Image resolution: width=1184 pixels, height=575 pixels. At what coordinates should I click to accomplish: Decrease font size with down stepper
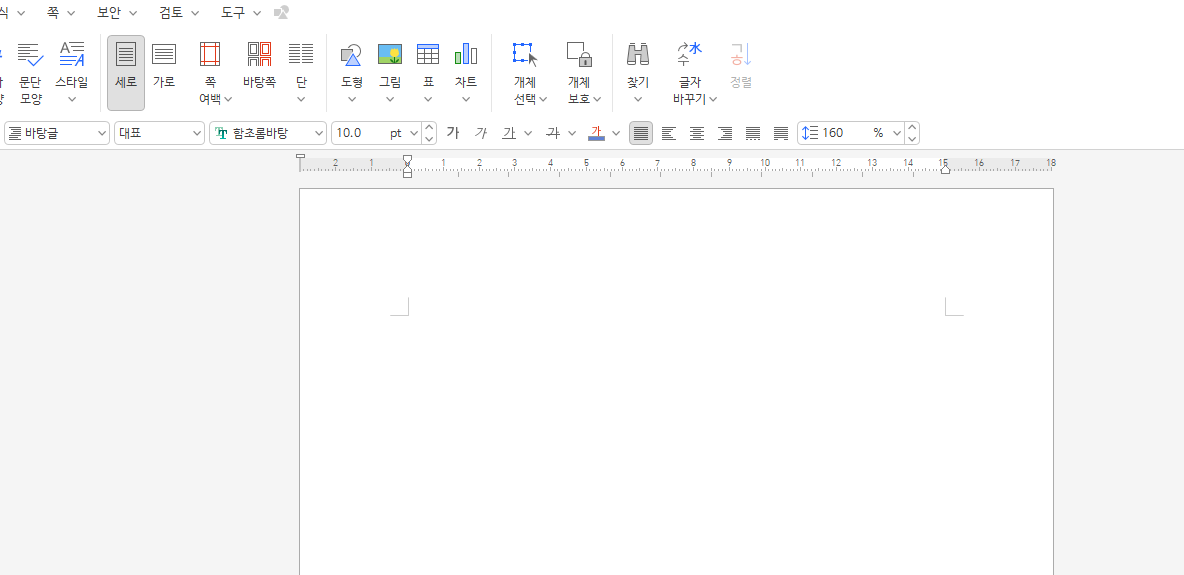click(430, 138)
